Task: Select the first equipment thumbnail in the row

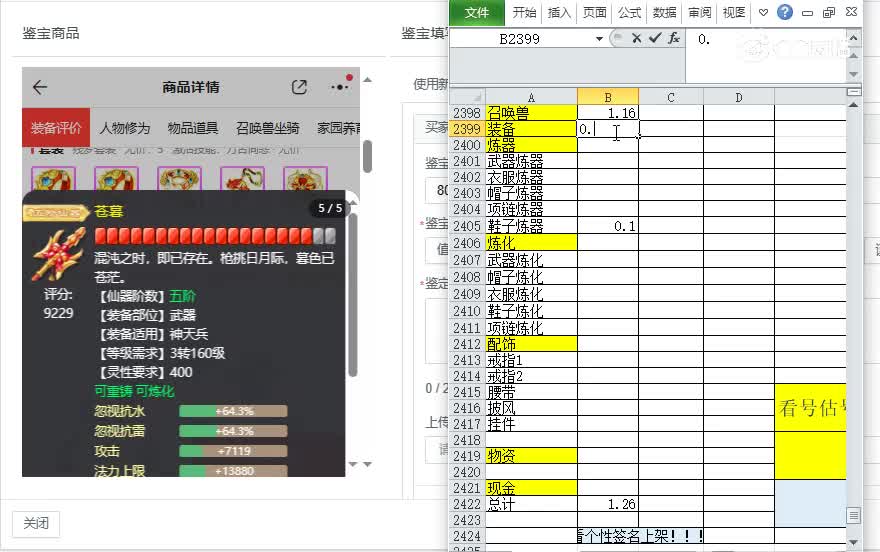Action: tap(53, 179)
